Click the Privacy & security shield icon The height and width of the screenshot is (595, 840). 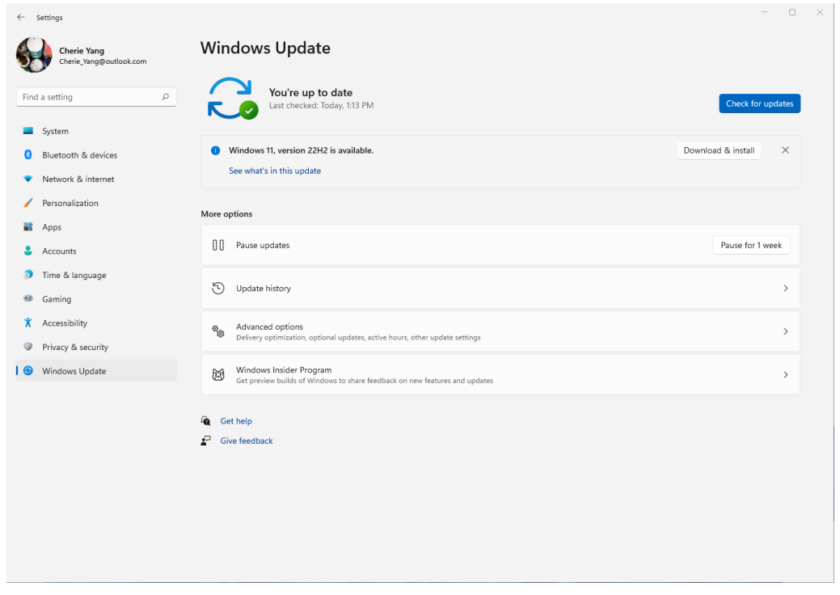point(28,347)
